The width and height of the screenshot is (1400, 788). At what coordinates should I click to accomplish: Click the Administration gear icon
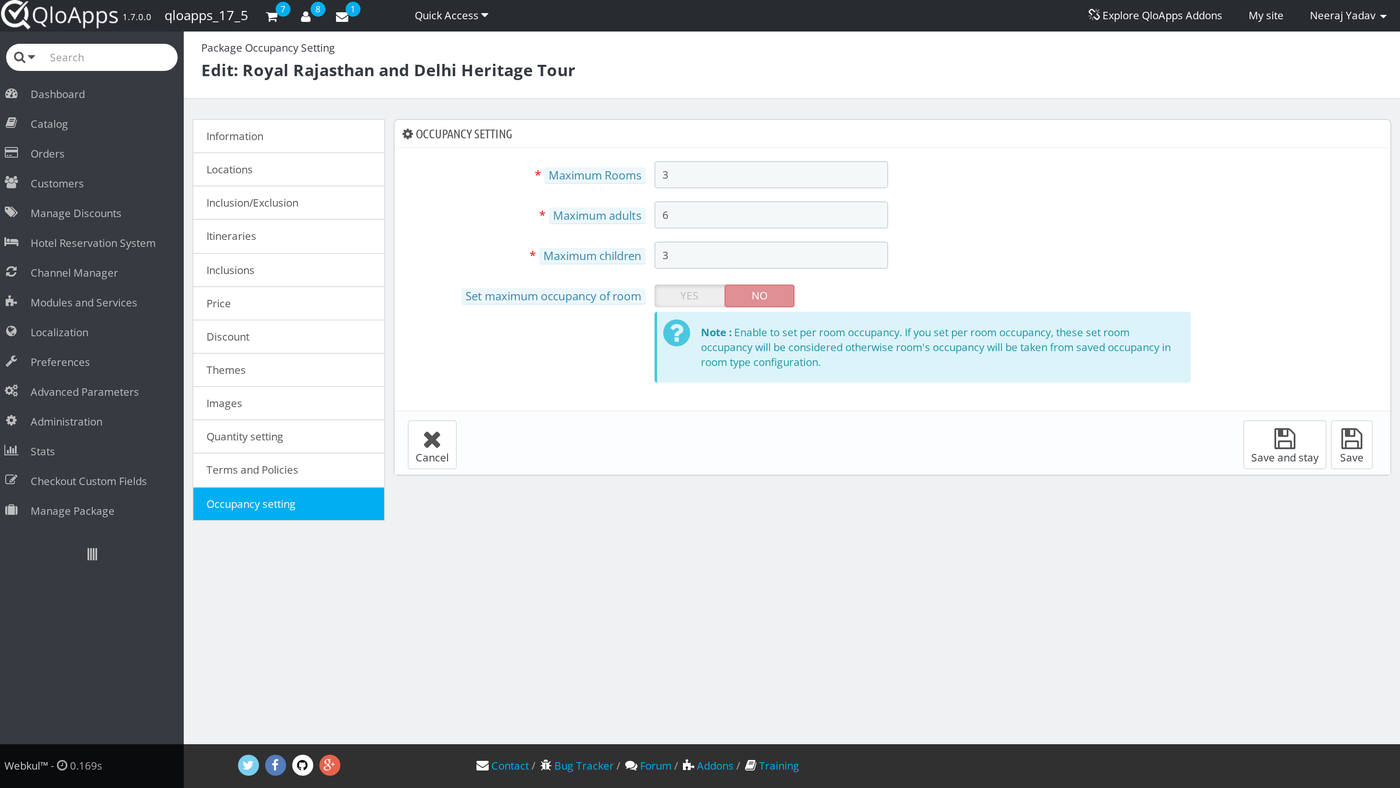pos(12,421)
